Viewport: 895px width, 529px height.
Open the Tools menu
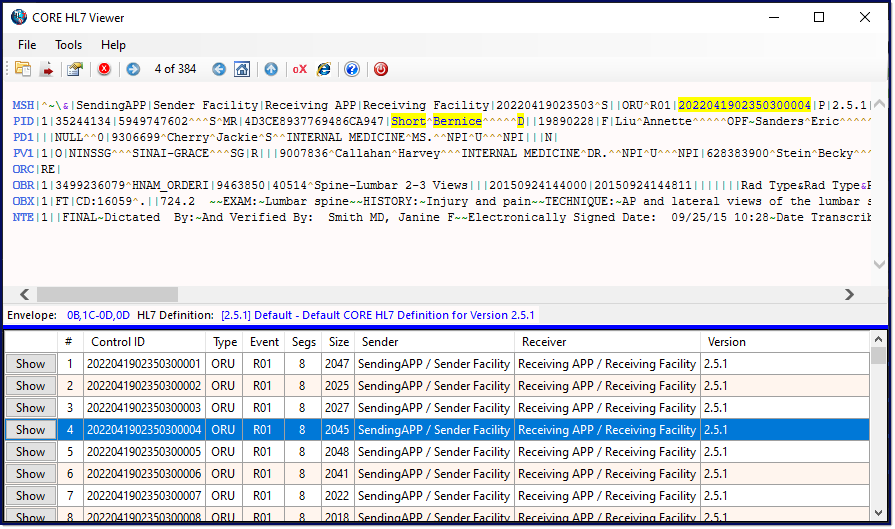click(68, 45)
